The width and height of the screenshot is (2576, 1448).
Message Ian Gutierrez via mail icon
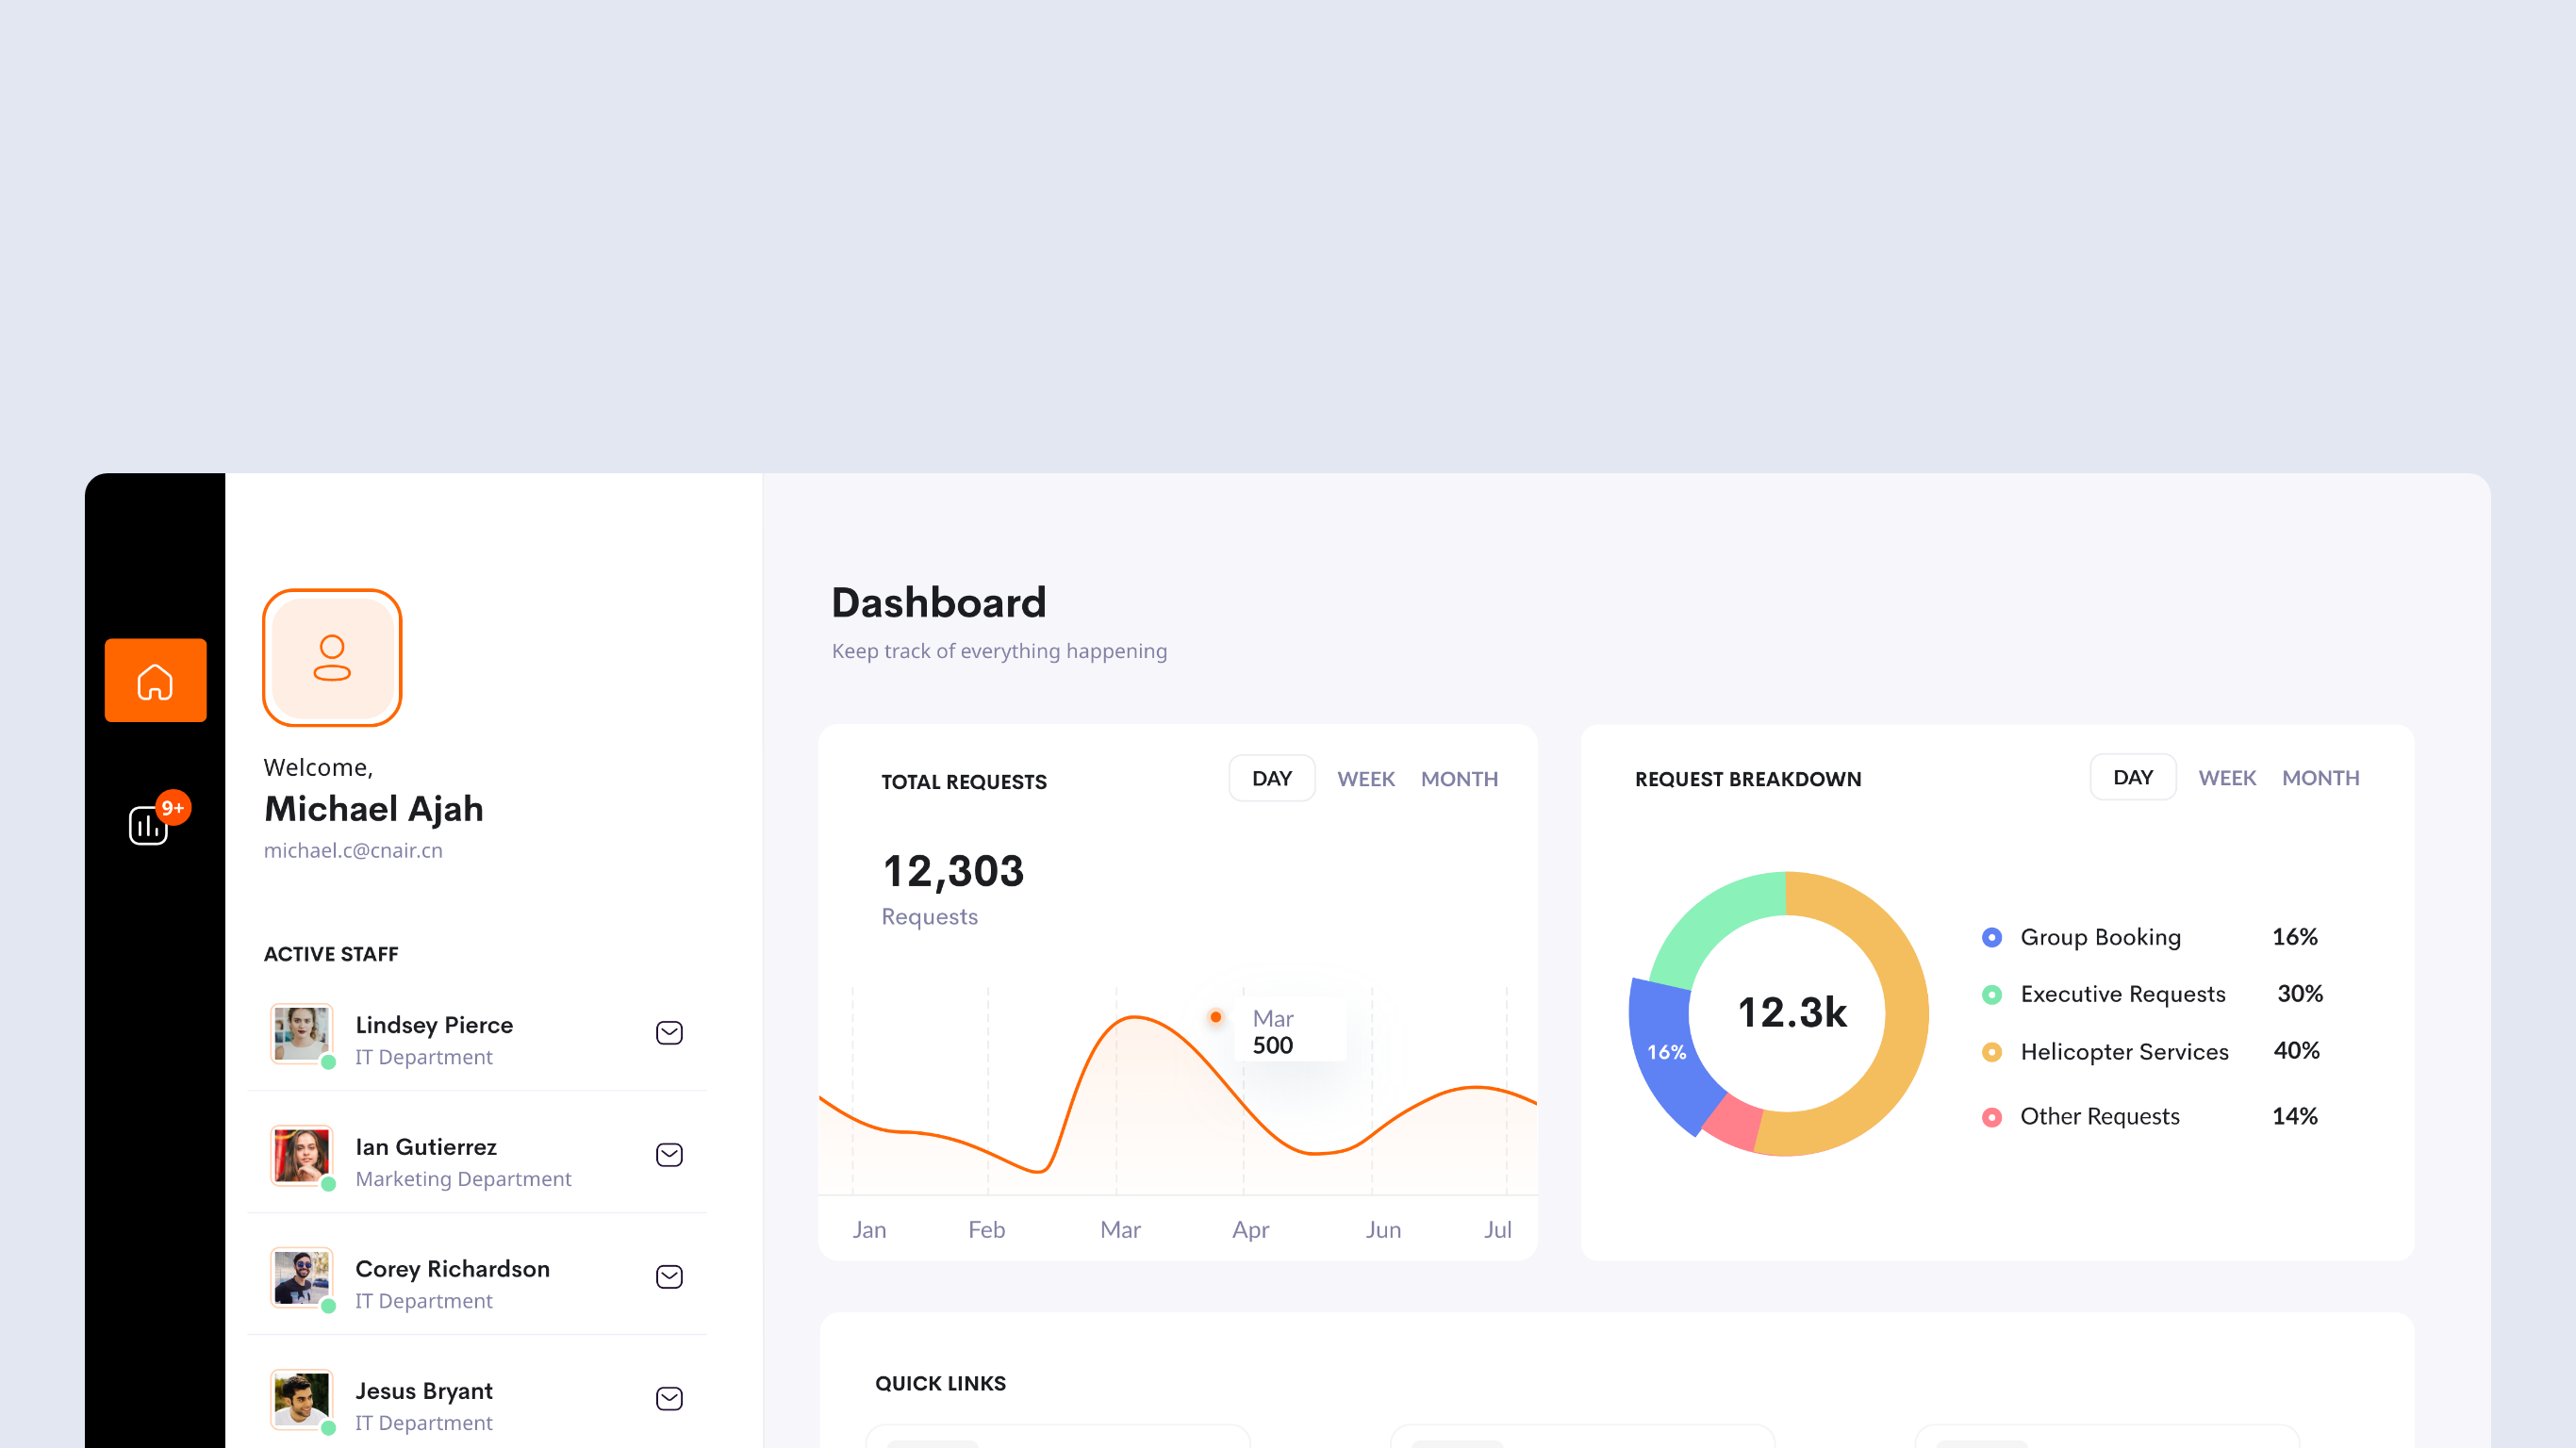click(669, 1154)
